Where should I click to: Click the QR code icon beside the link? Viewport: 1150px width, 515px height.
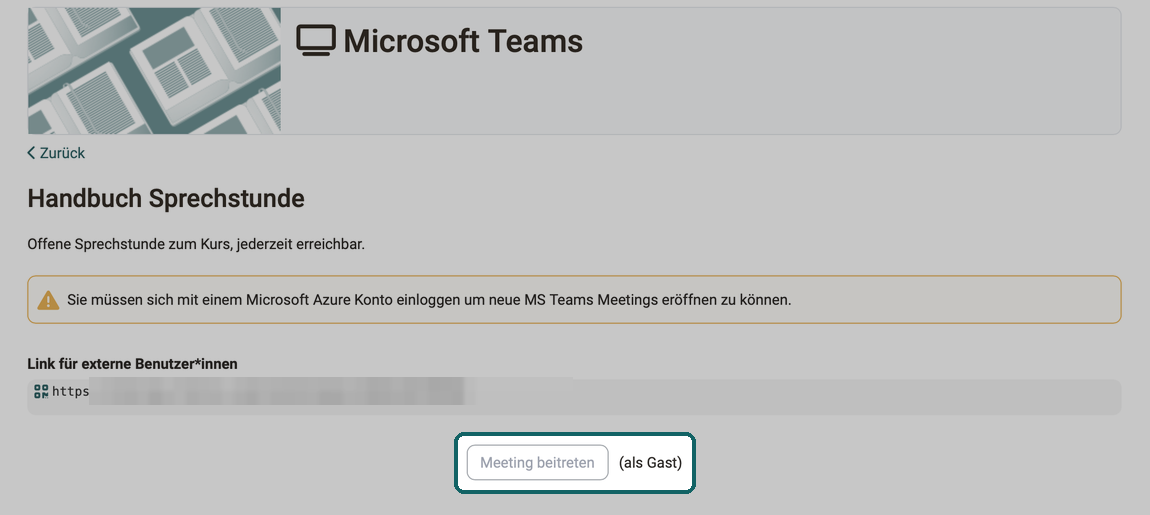point(41,392)
